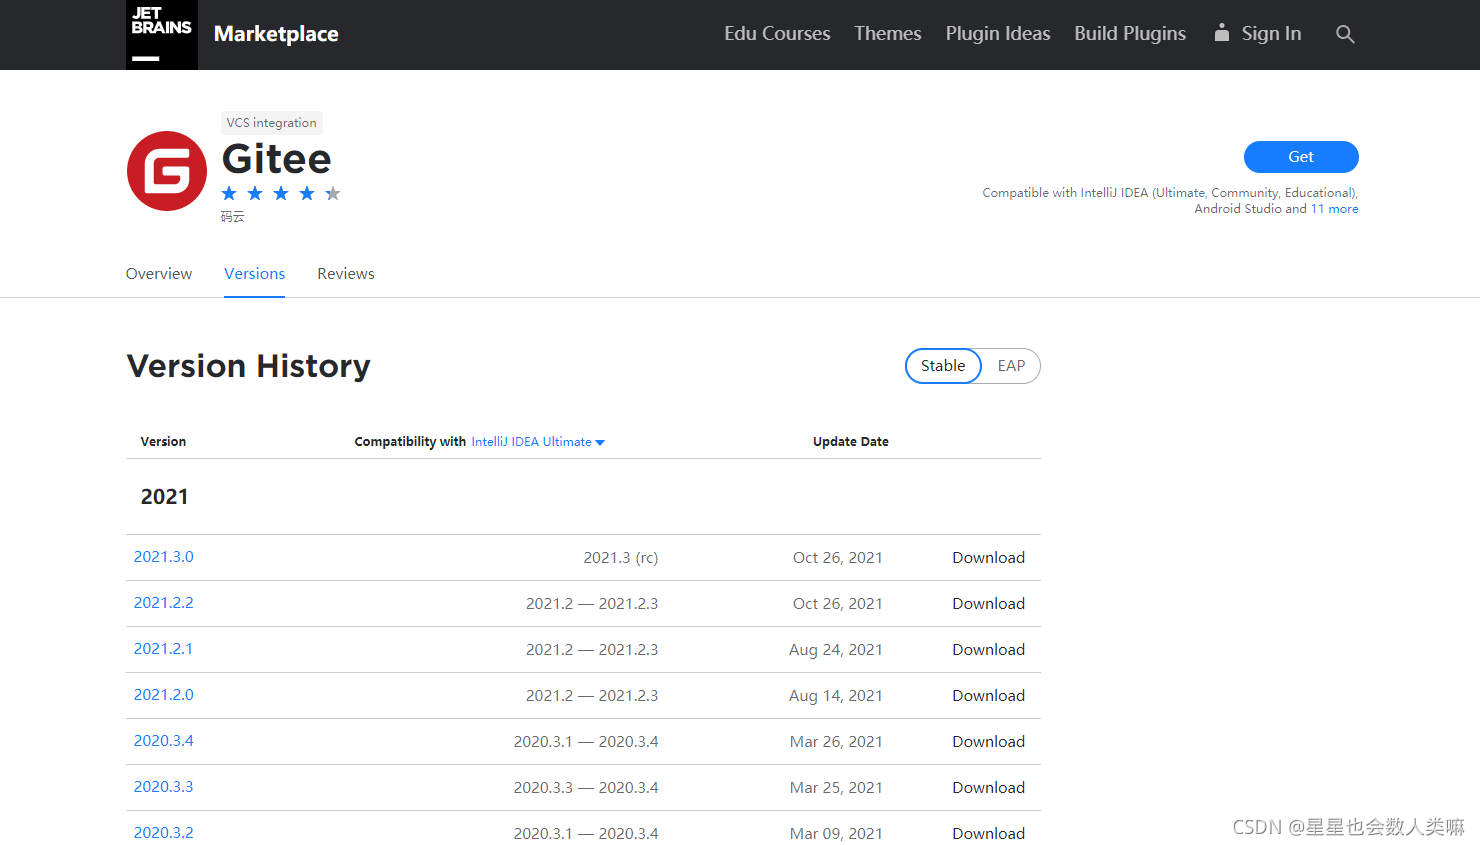Click the Marketplace title link

[276, 34]
